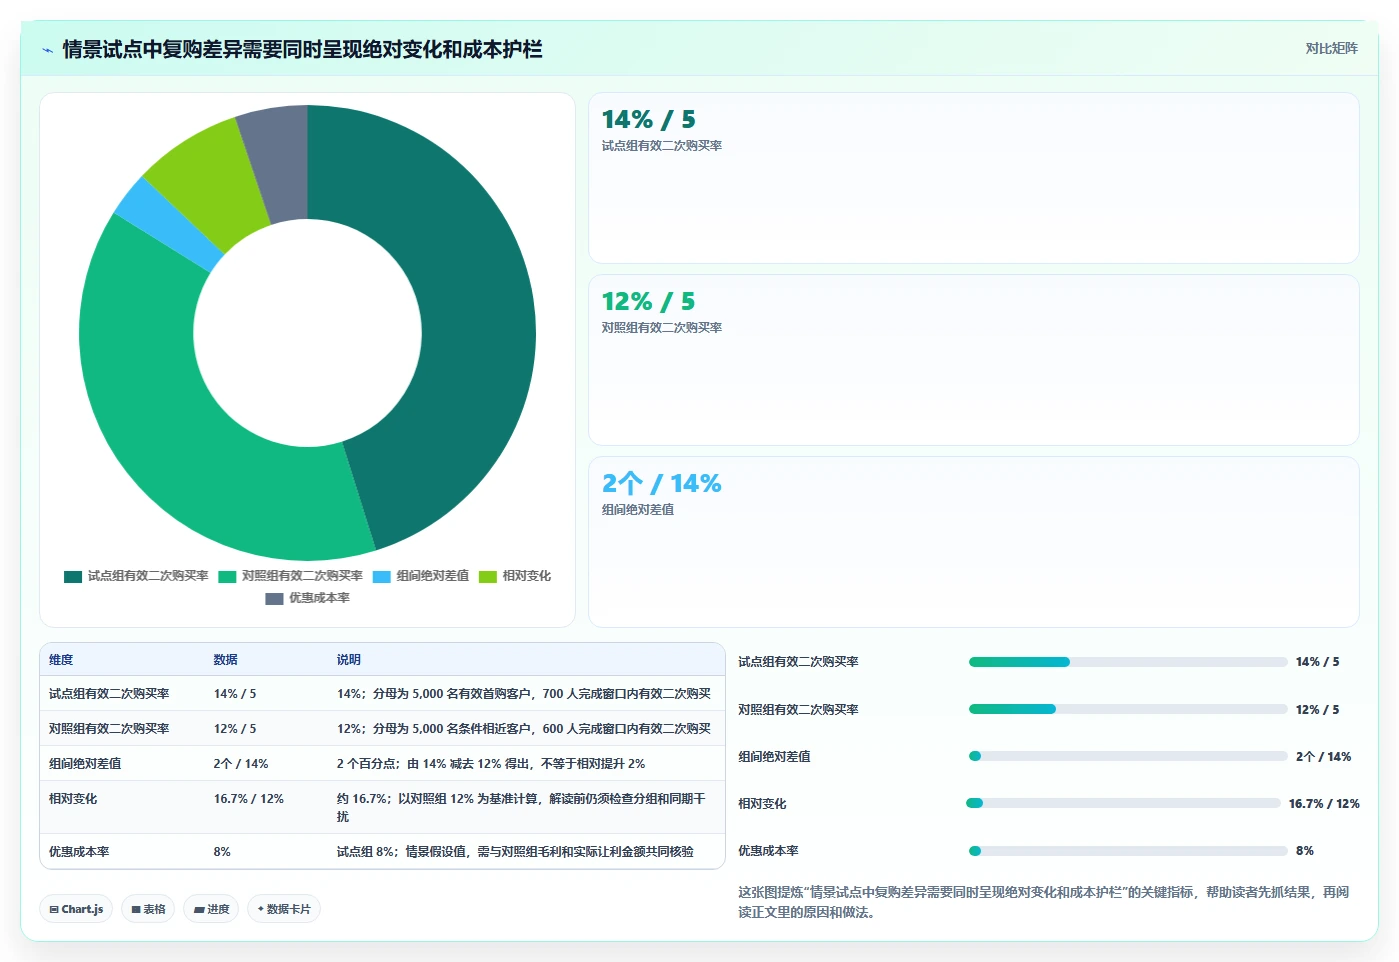
Task: Open the 14% / 5 data card
Action: [x=974, y=178]
